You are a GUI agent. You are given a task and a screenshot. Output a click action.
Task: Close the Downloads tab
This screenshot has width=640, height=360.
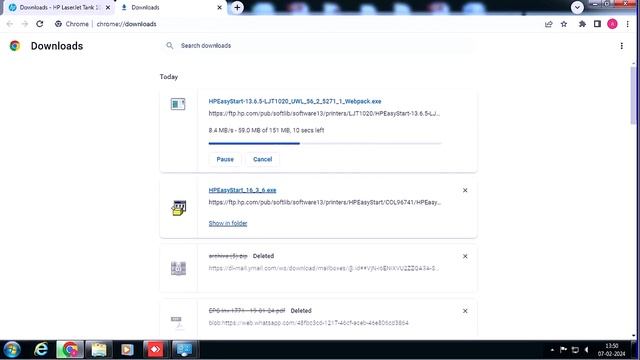click(219, 7)
